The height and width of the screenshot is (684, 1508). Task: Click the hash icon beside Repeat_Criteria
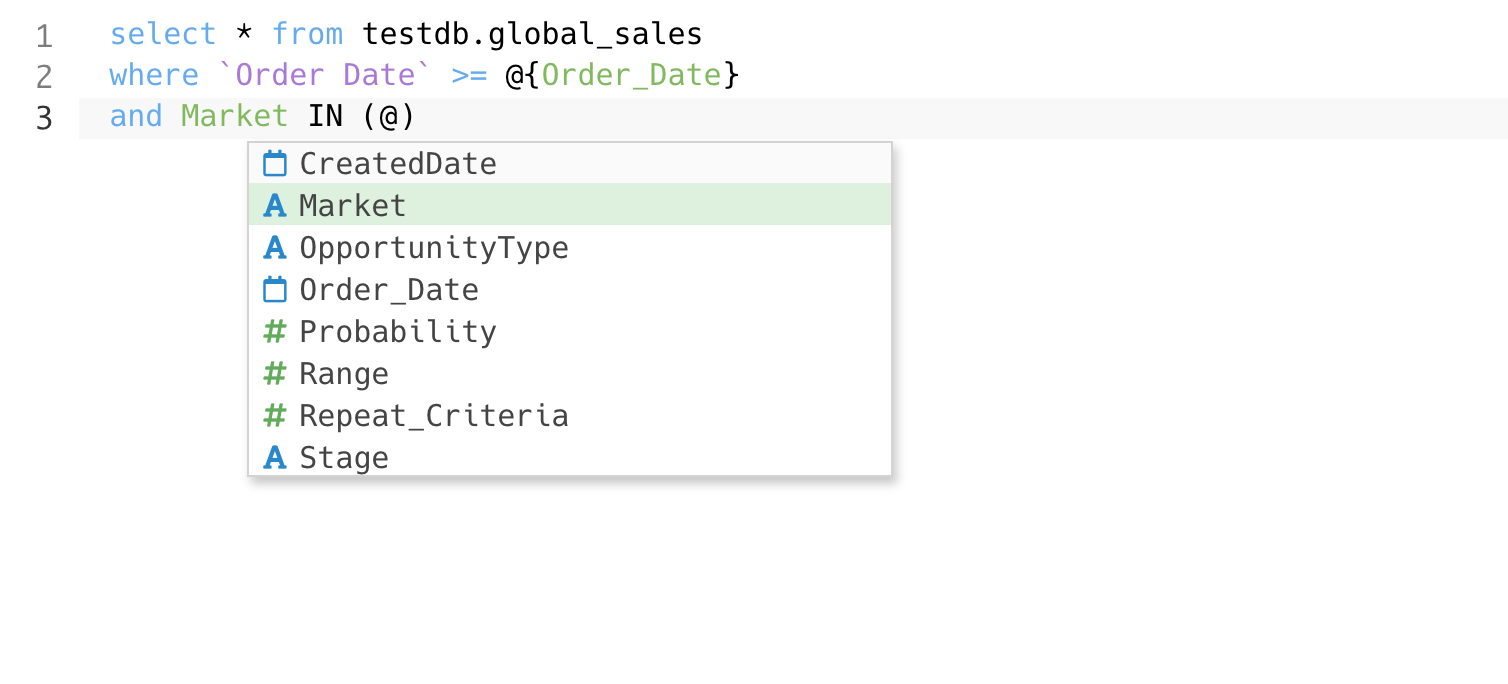point(274,416)
